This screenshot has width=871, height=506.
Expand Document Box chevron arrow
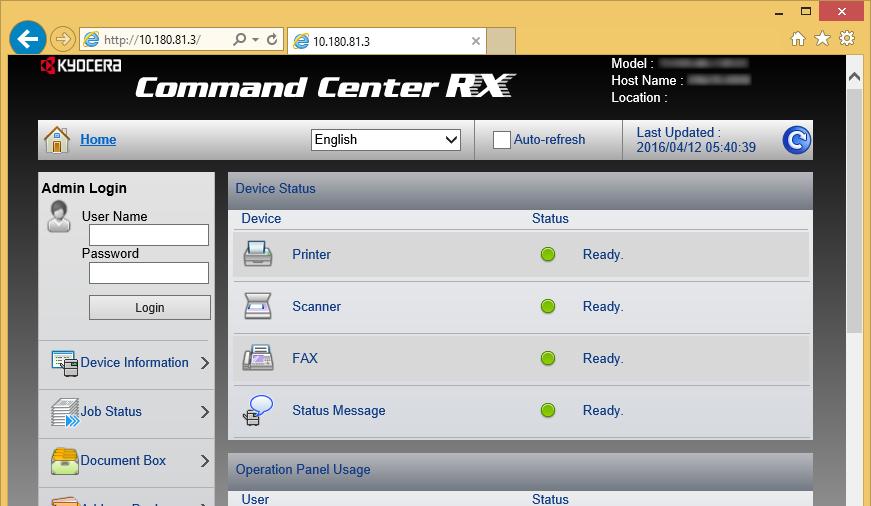(204, 461)
